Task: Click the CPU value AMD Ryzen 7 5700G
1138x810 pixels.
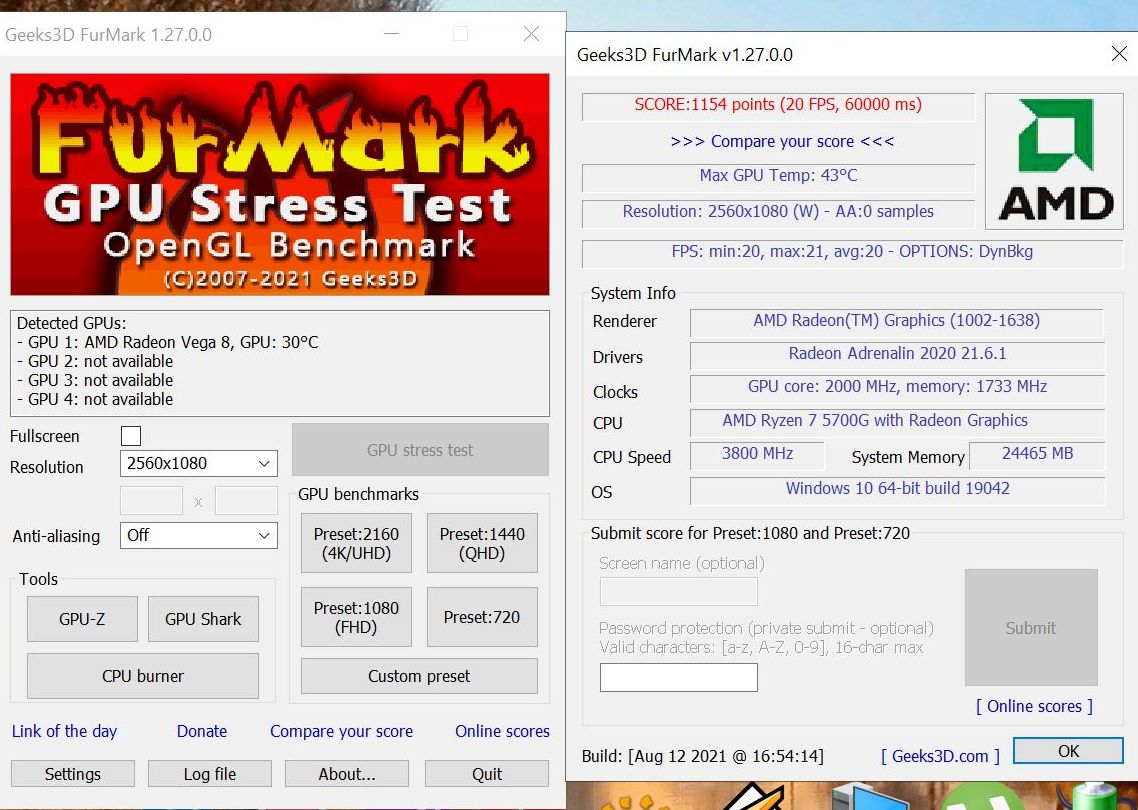Action: 896,421
